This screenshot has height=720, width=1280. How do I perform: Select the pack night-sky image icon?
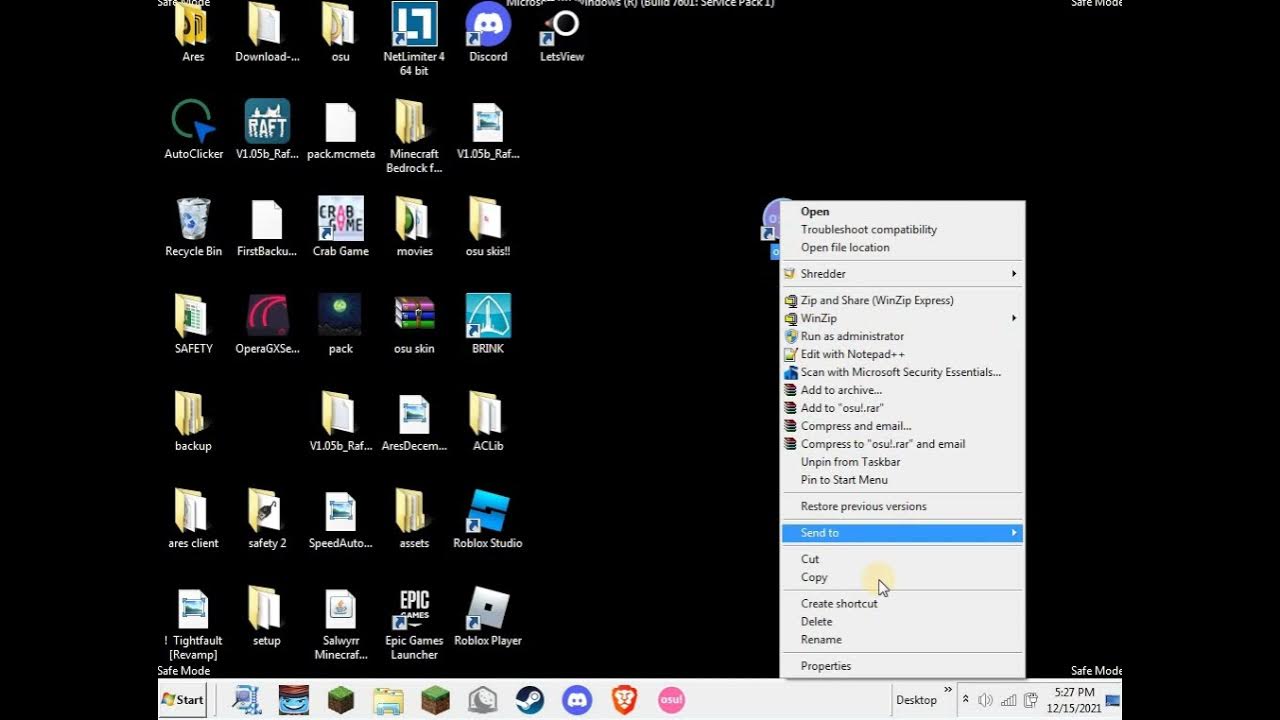point(340,324)
